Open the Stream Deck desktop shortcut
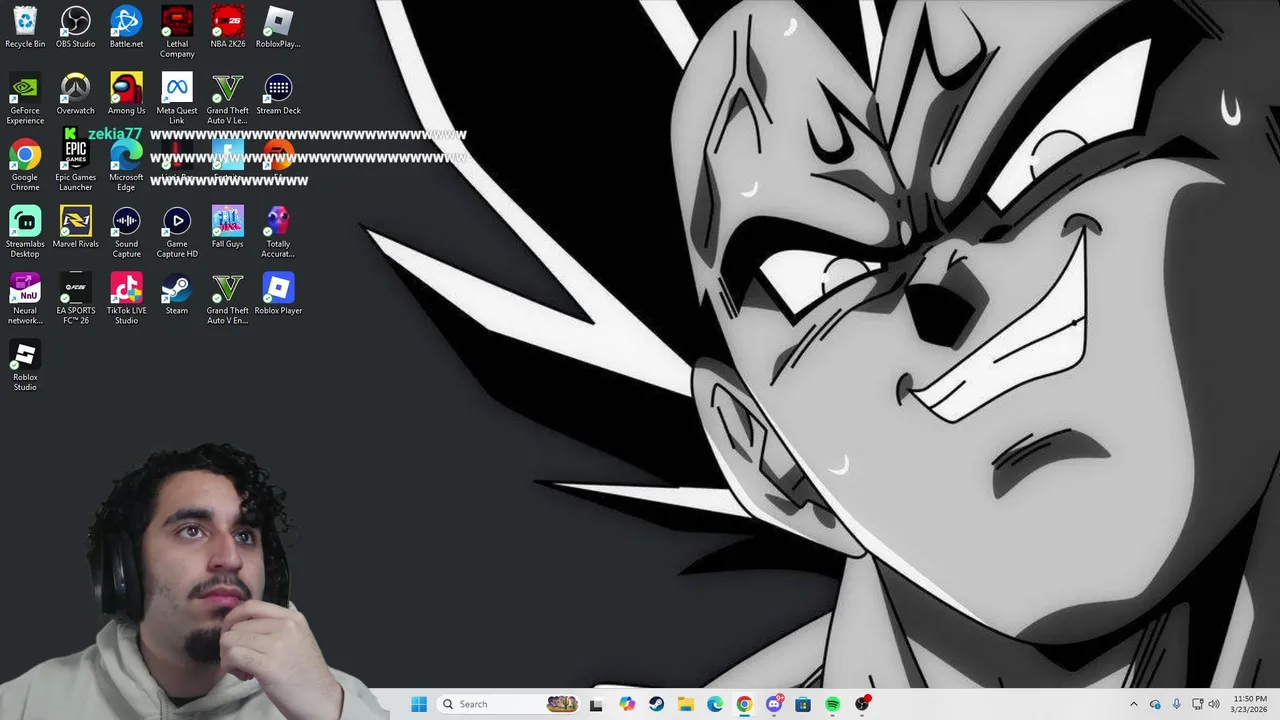The height and width of the screenshot is (720, 1280). click(x=278, y=95)
